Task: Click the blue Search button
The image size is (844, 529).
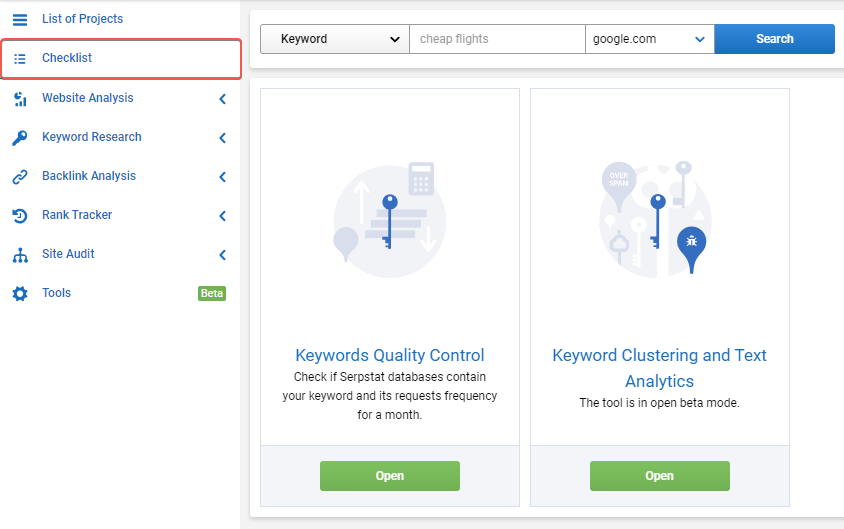Action: click(x=775, y=39)
